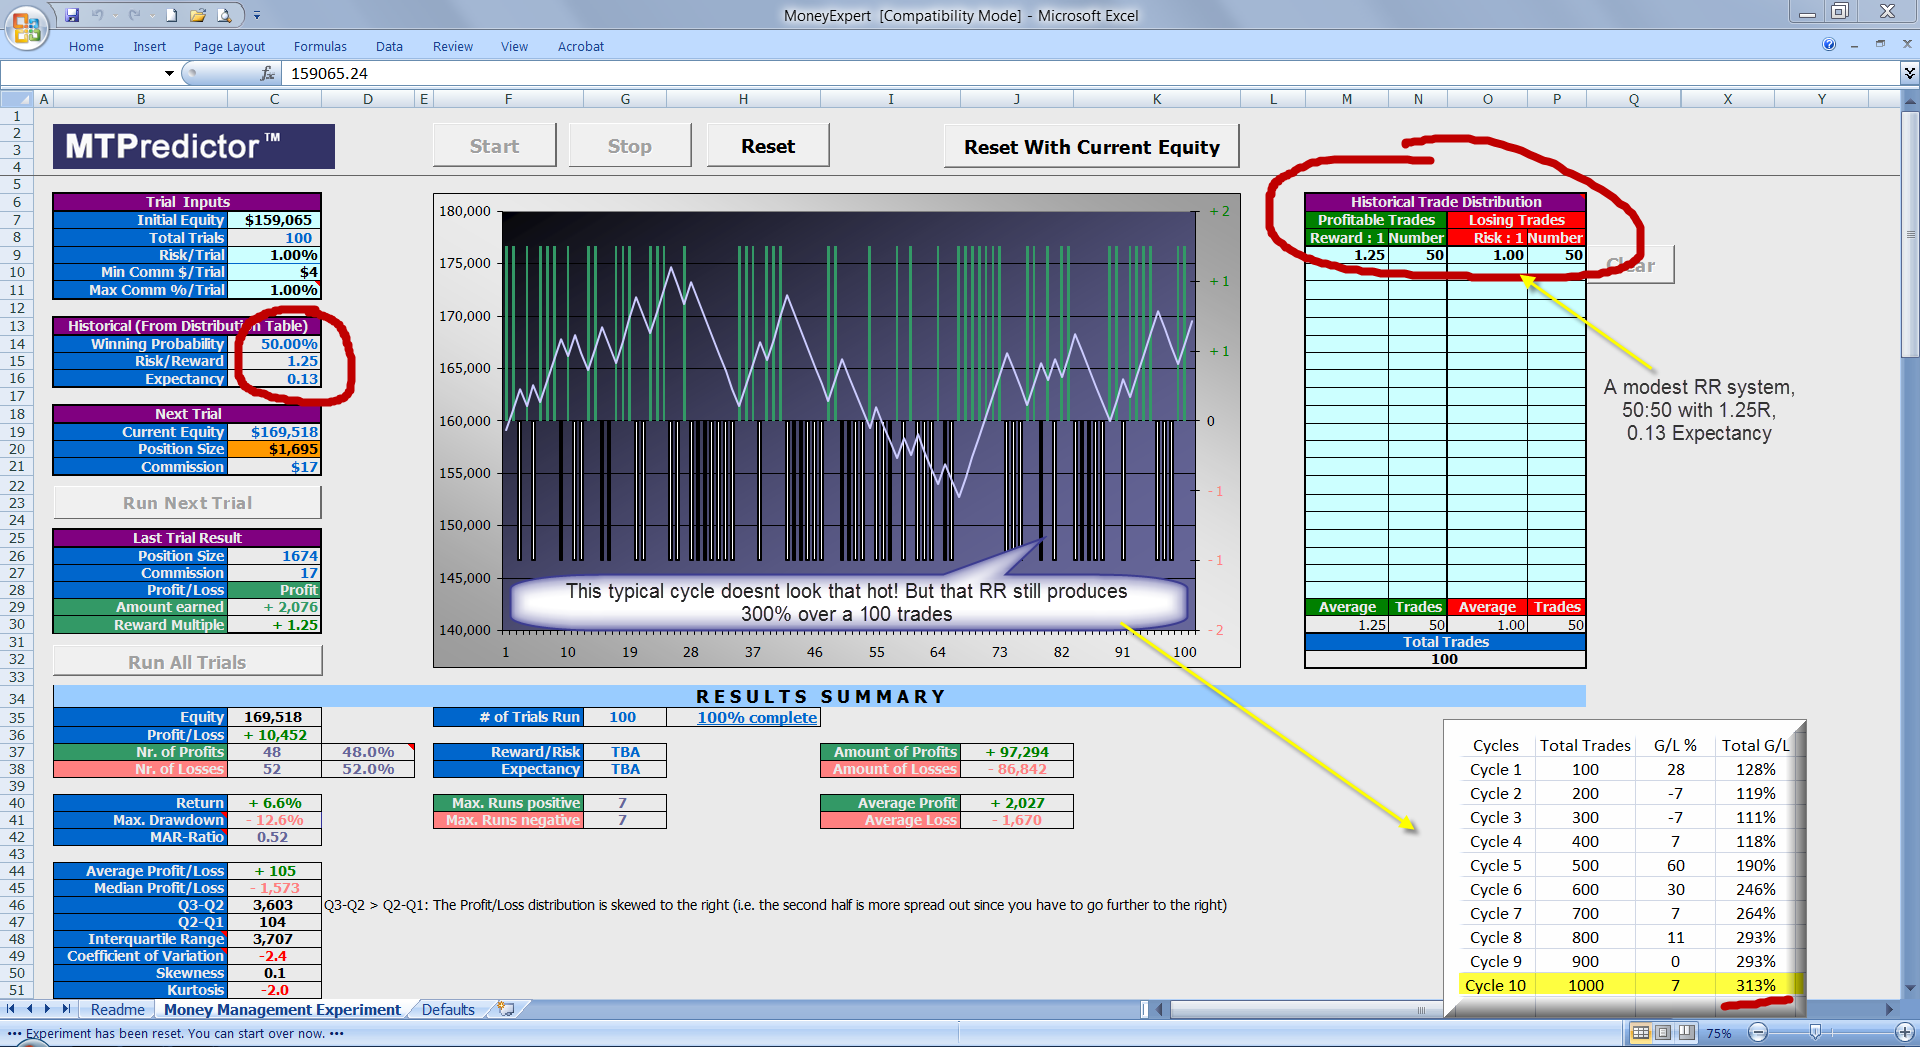Click the formula bar value 159065.24
The width and height of the screenshot is (1920, 1047).
329,73
